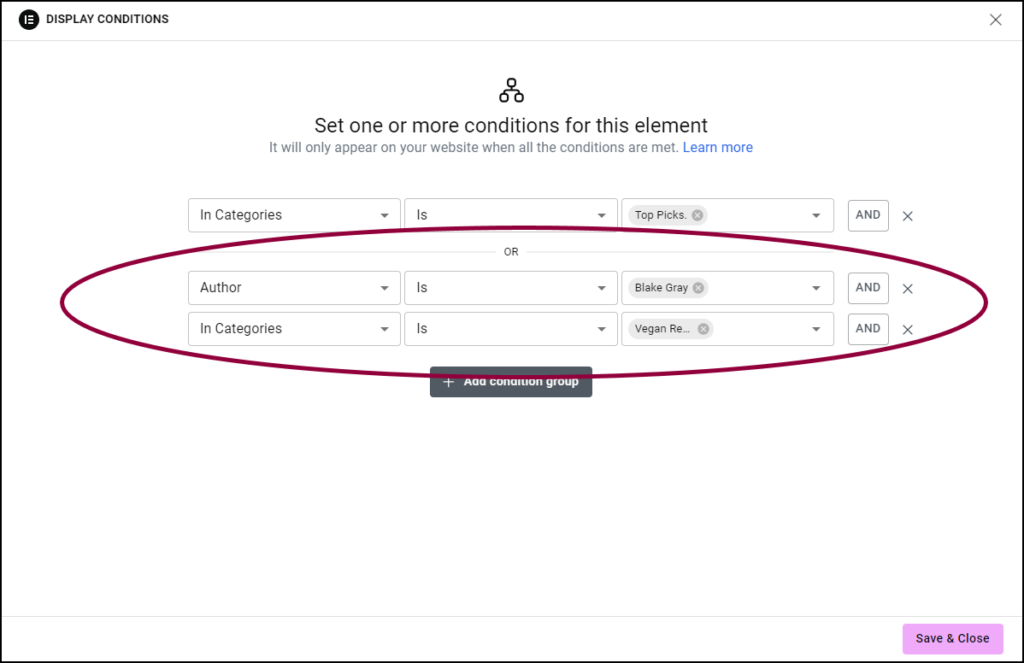Delete the Vegan category condition row
Screen dimensions: 1024x663
pyautogui.click(x=908, y=330)
